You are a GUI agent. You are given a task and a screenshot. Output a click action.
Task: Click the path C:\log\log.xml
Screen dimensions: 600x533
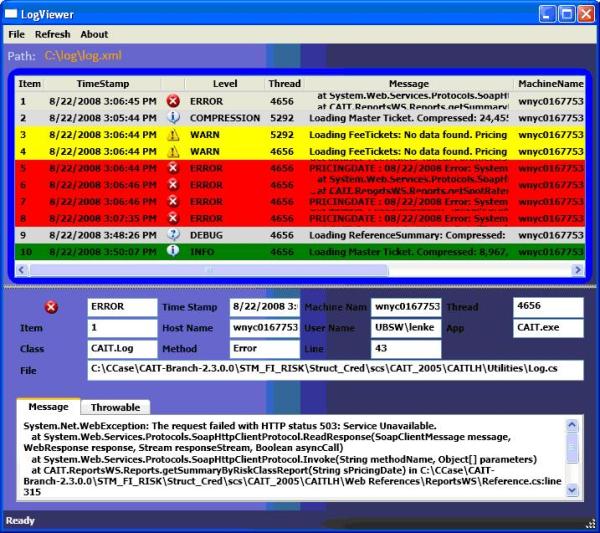pyautogui.click(x=83, y=56)
